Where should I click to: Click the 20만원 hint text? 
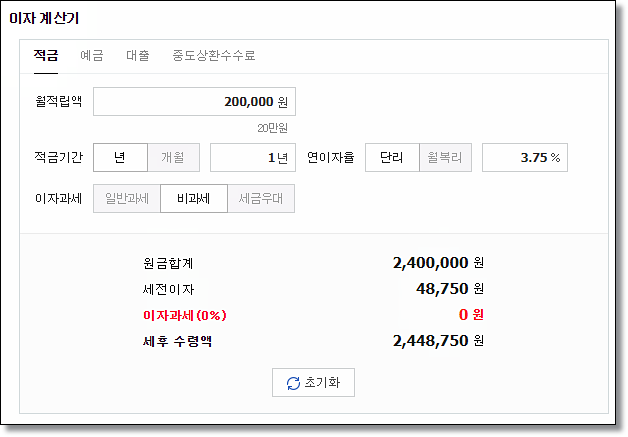pos(272,128)
